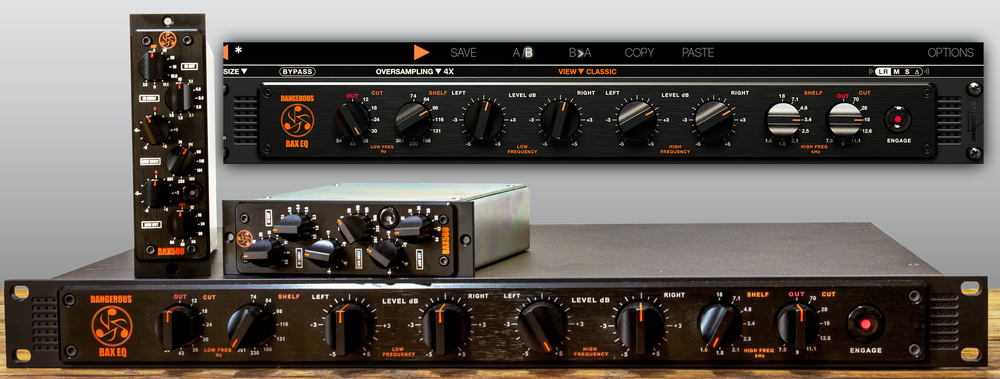1000x379 pixels.
Task: Click the plugin HIGH FREQUENCY left level knob
Action: coord(636,119)
